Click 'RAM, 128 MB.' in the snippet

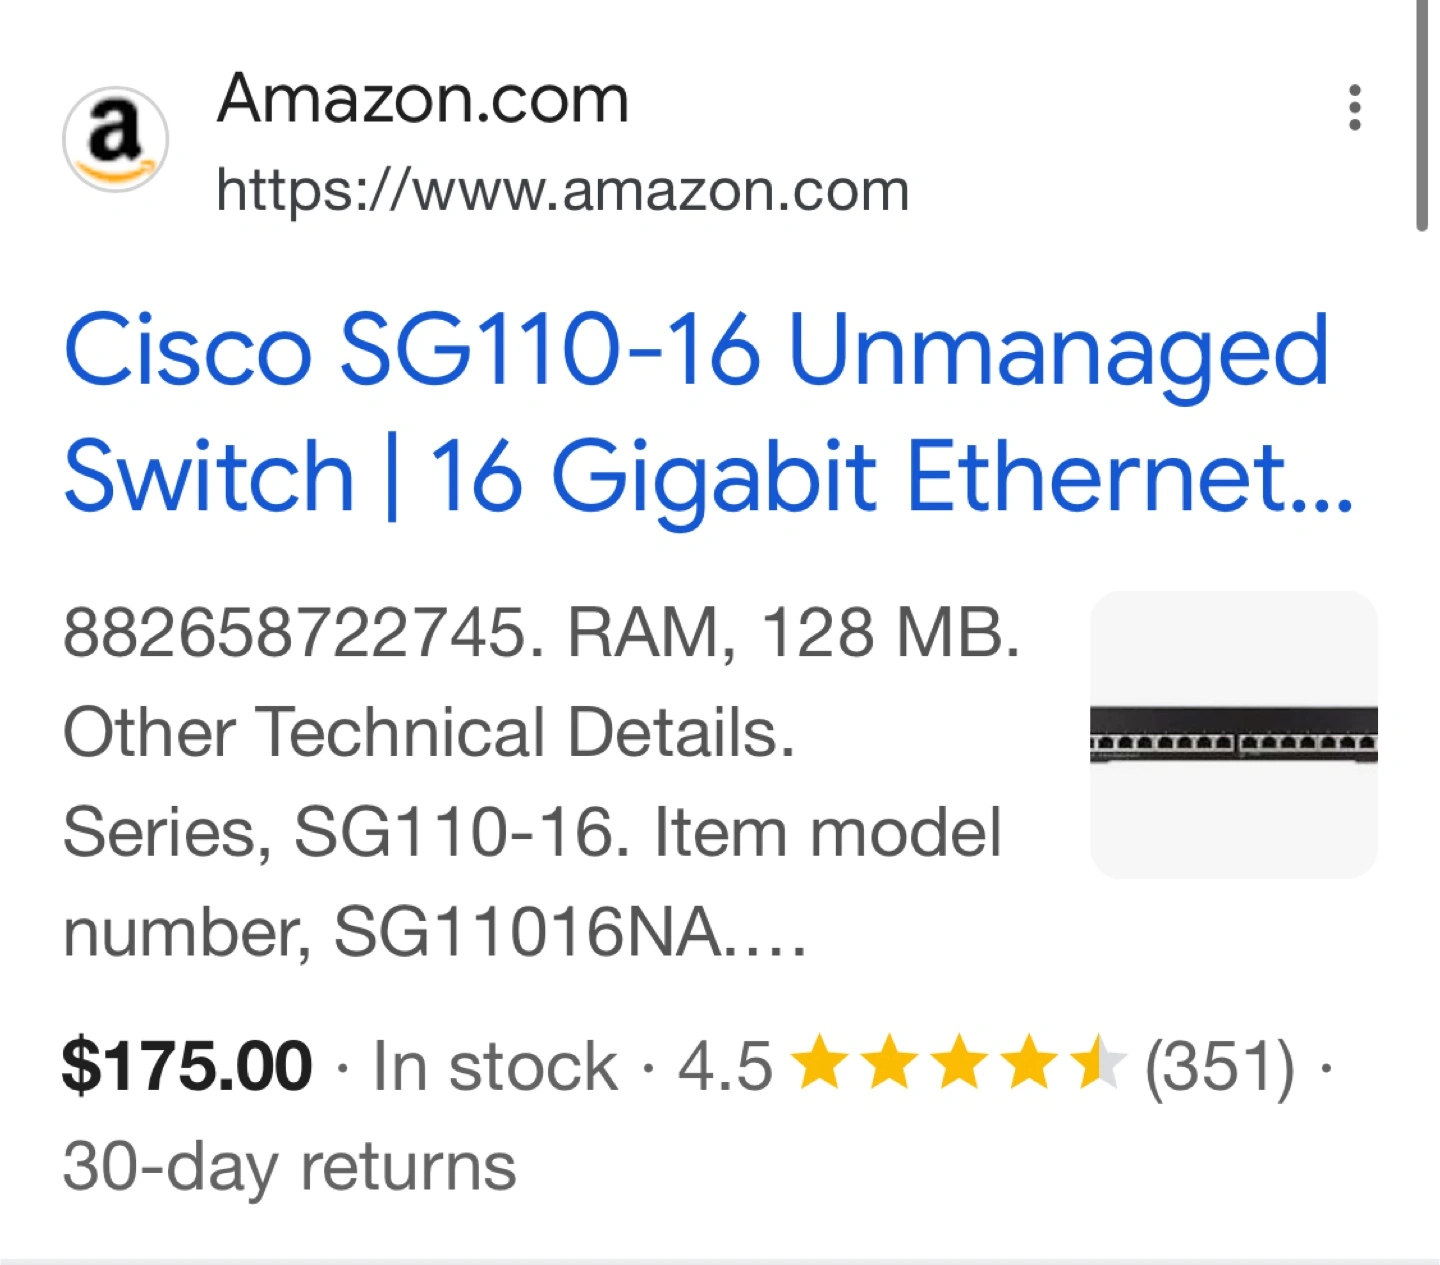pyautogui.click(x=794, y=634)
